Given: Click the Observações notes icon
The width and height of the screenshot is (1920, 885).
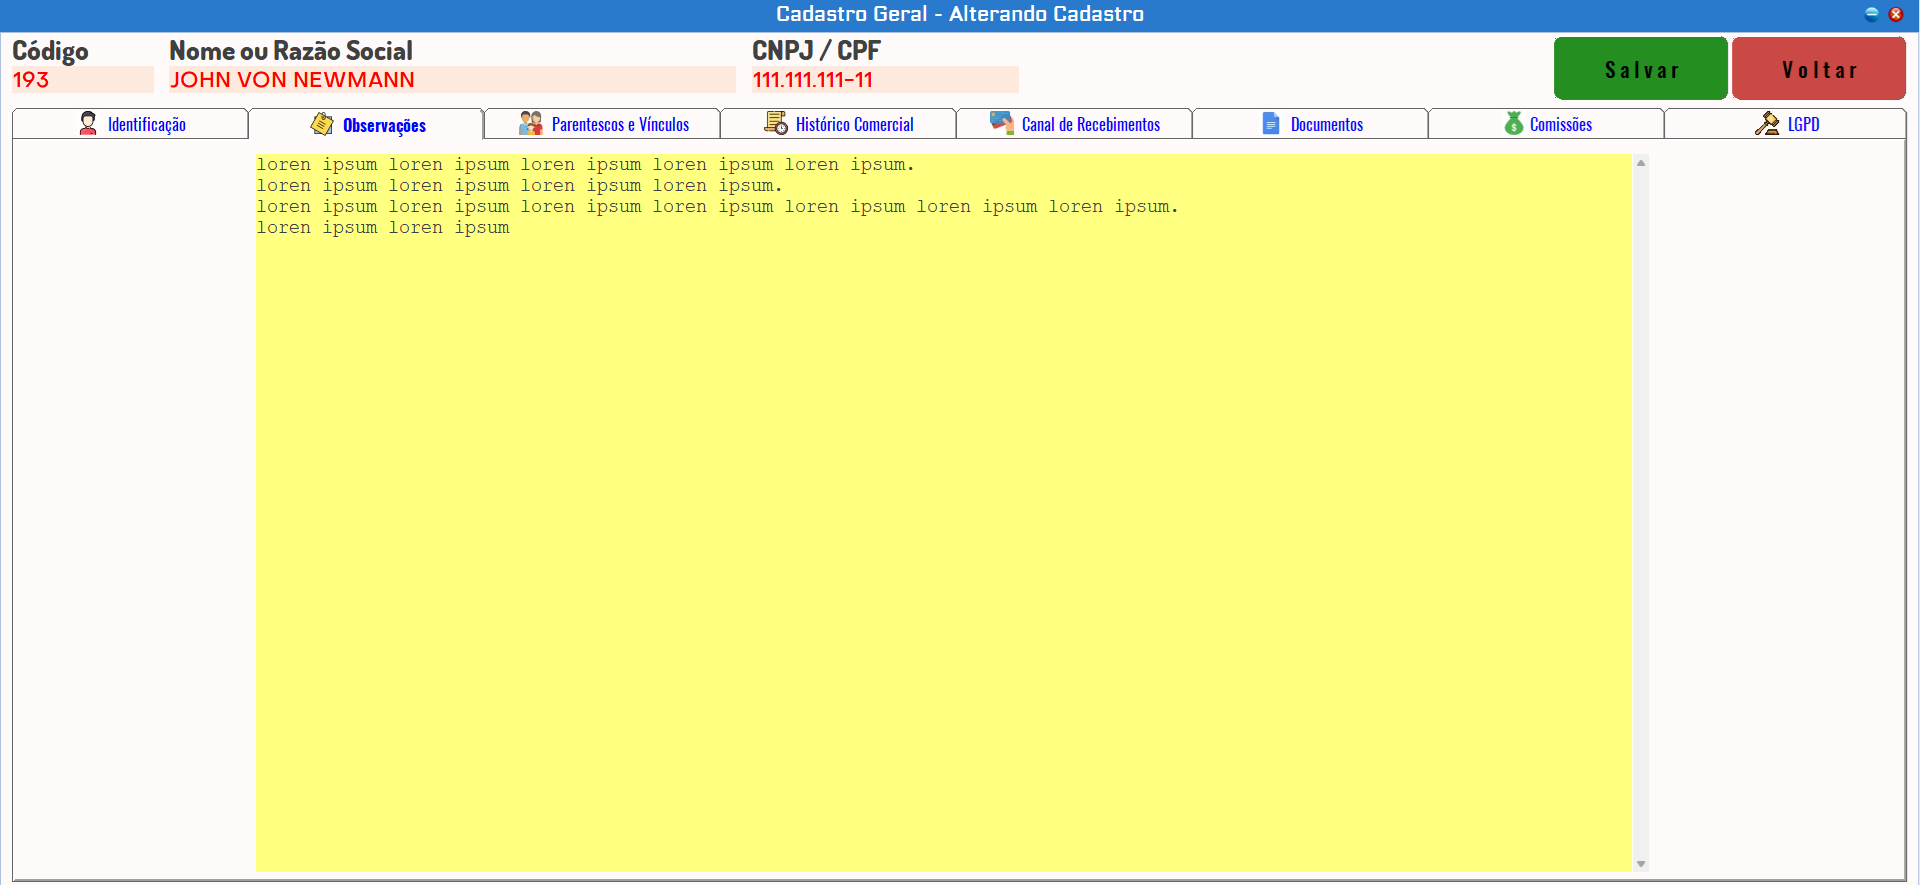Looking at the screenshot, I should pos(322,123).
